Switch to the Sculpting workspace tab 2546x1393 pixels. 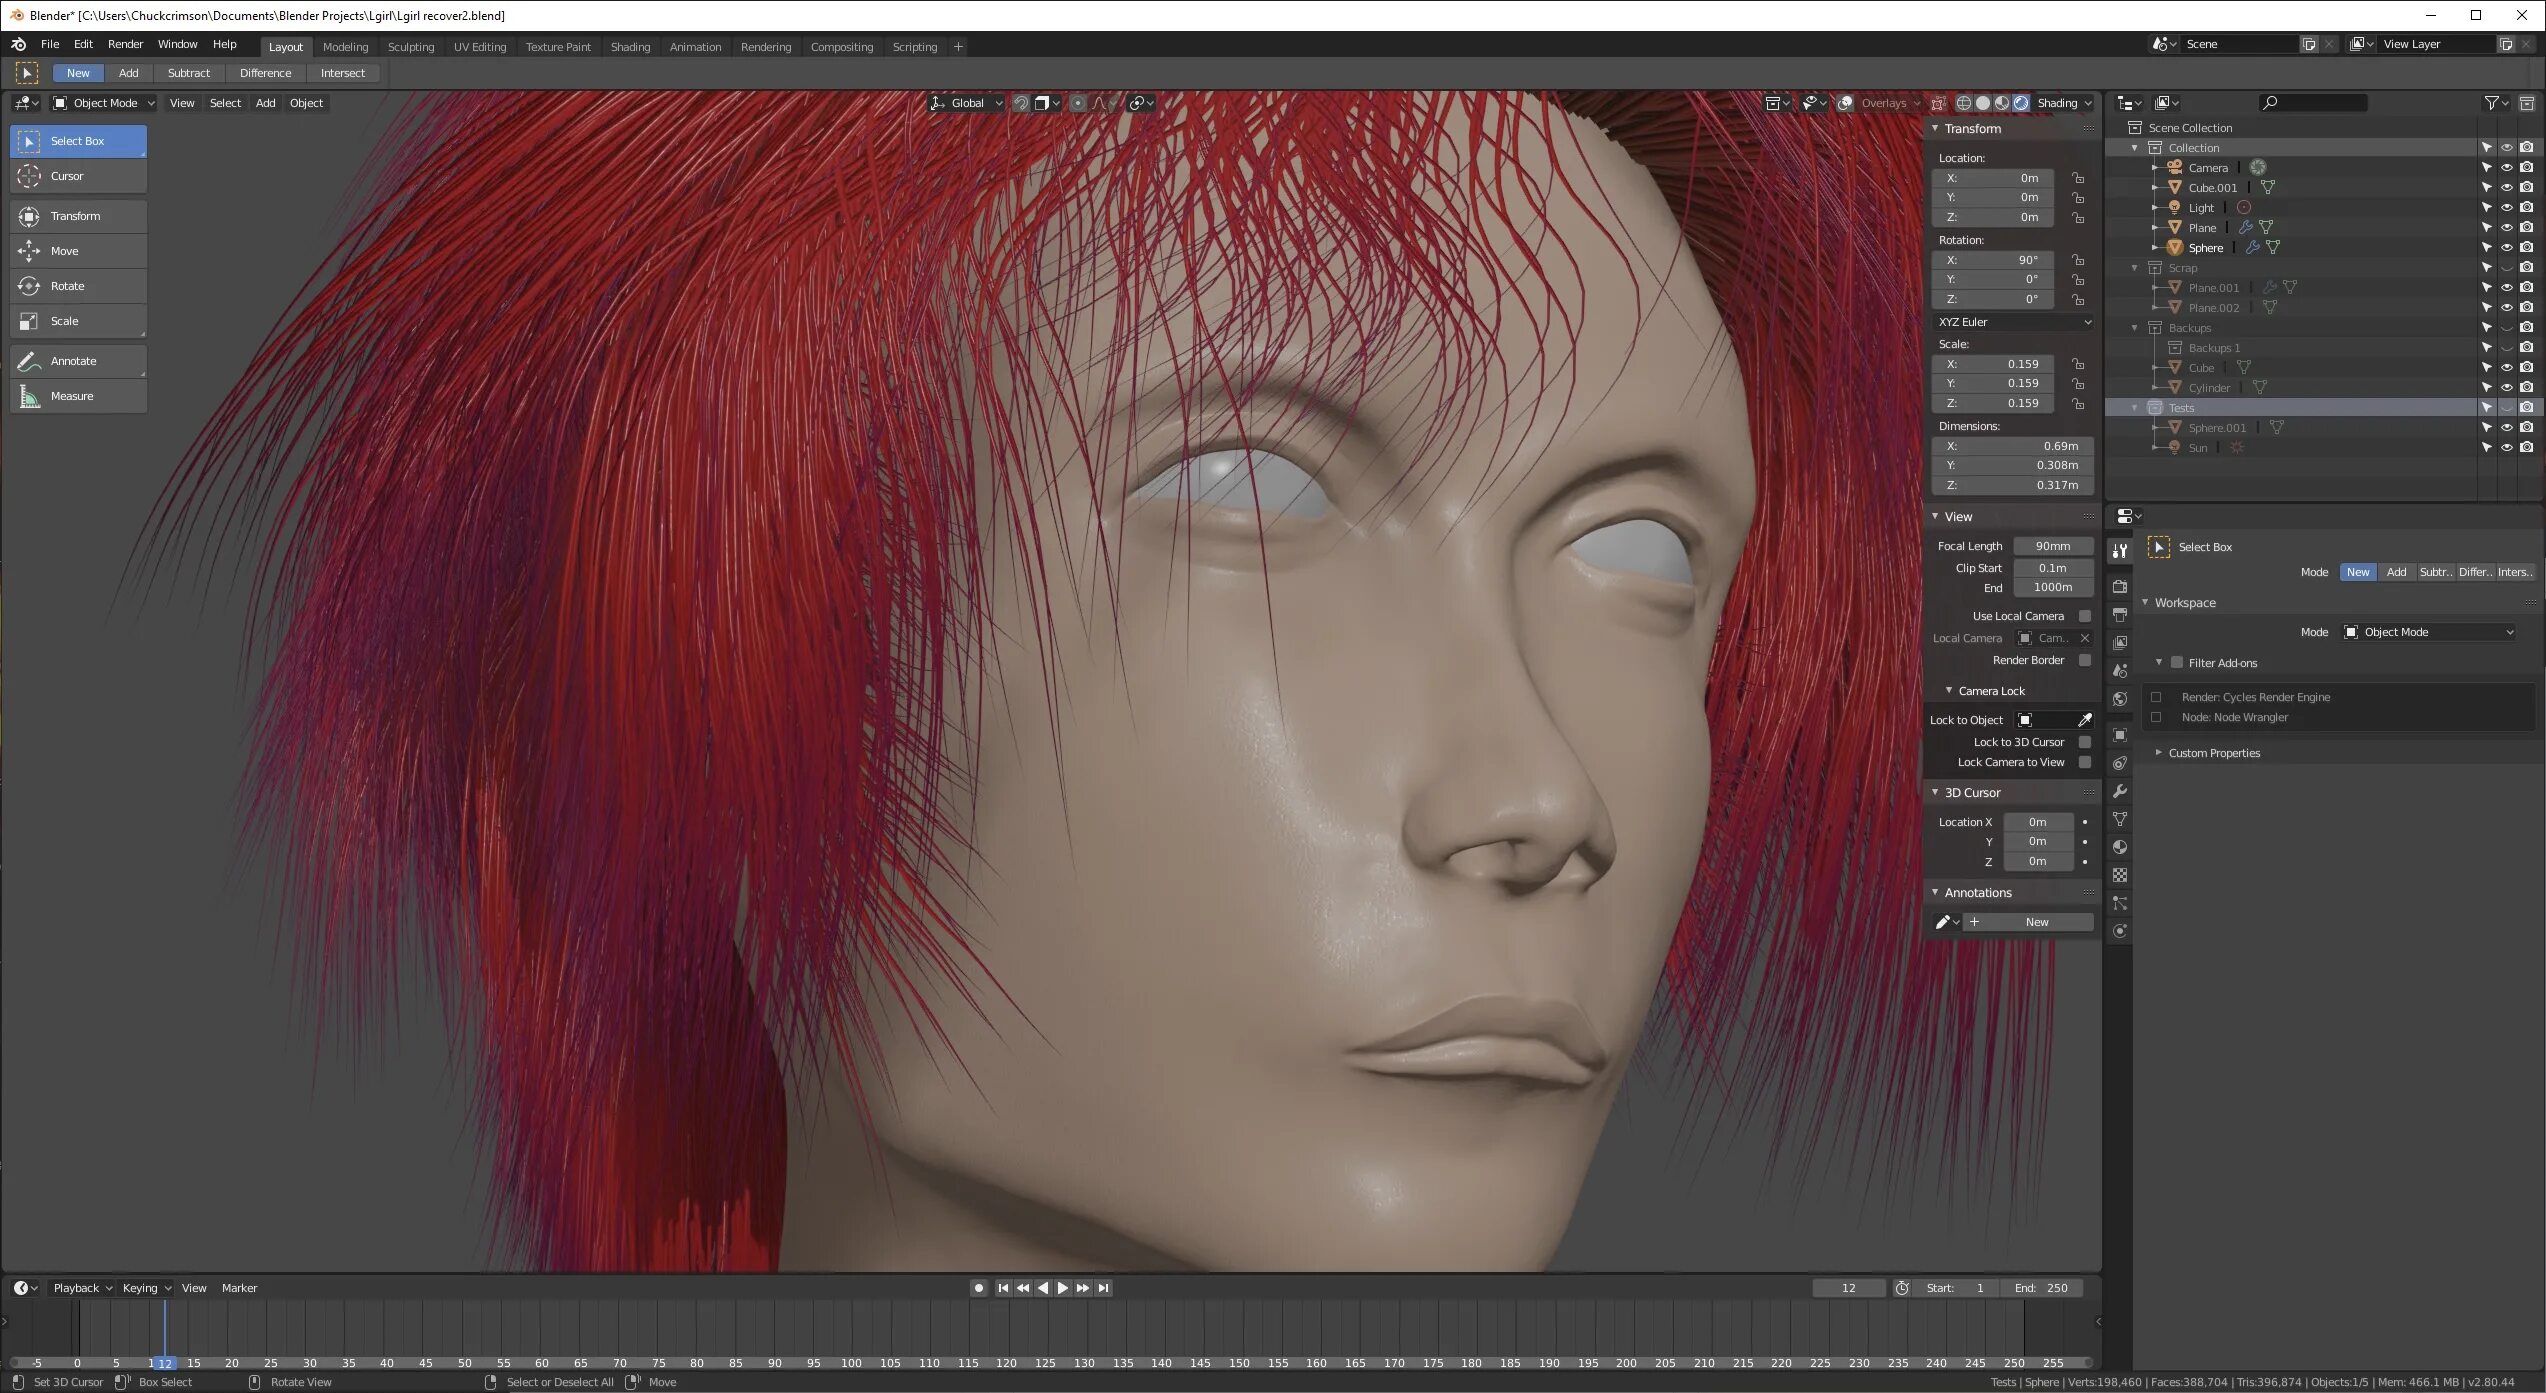pyautogui.click(x=410, y=47)
